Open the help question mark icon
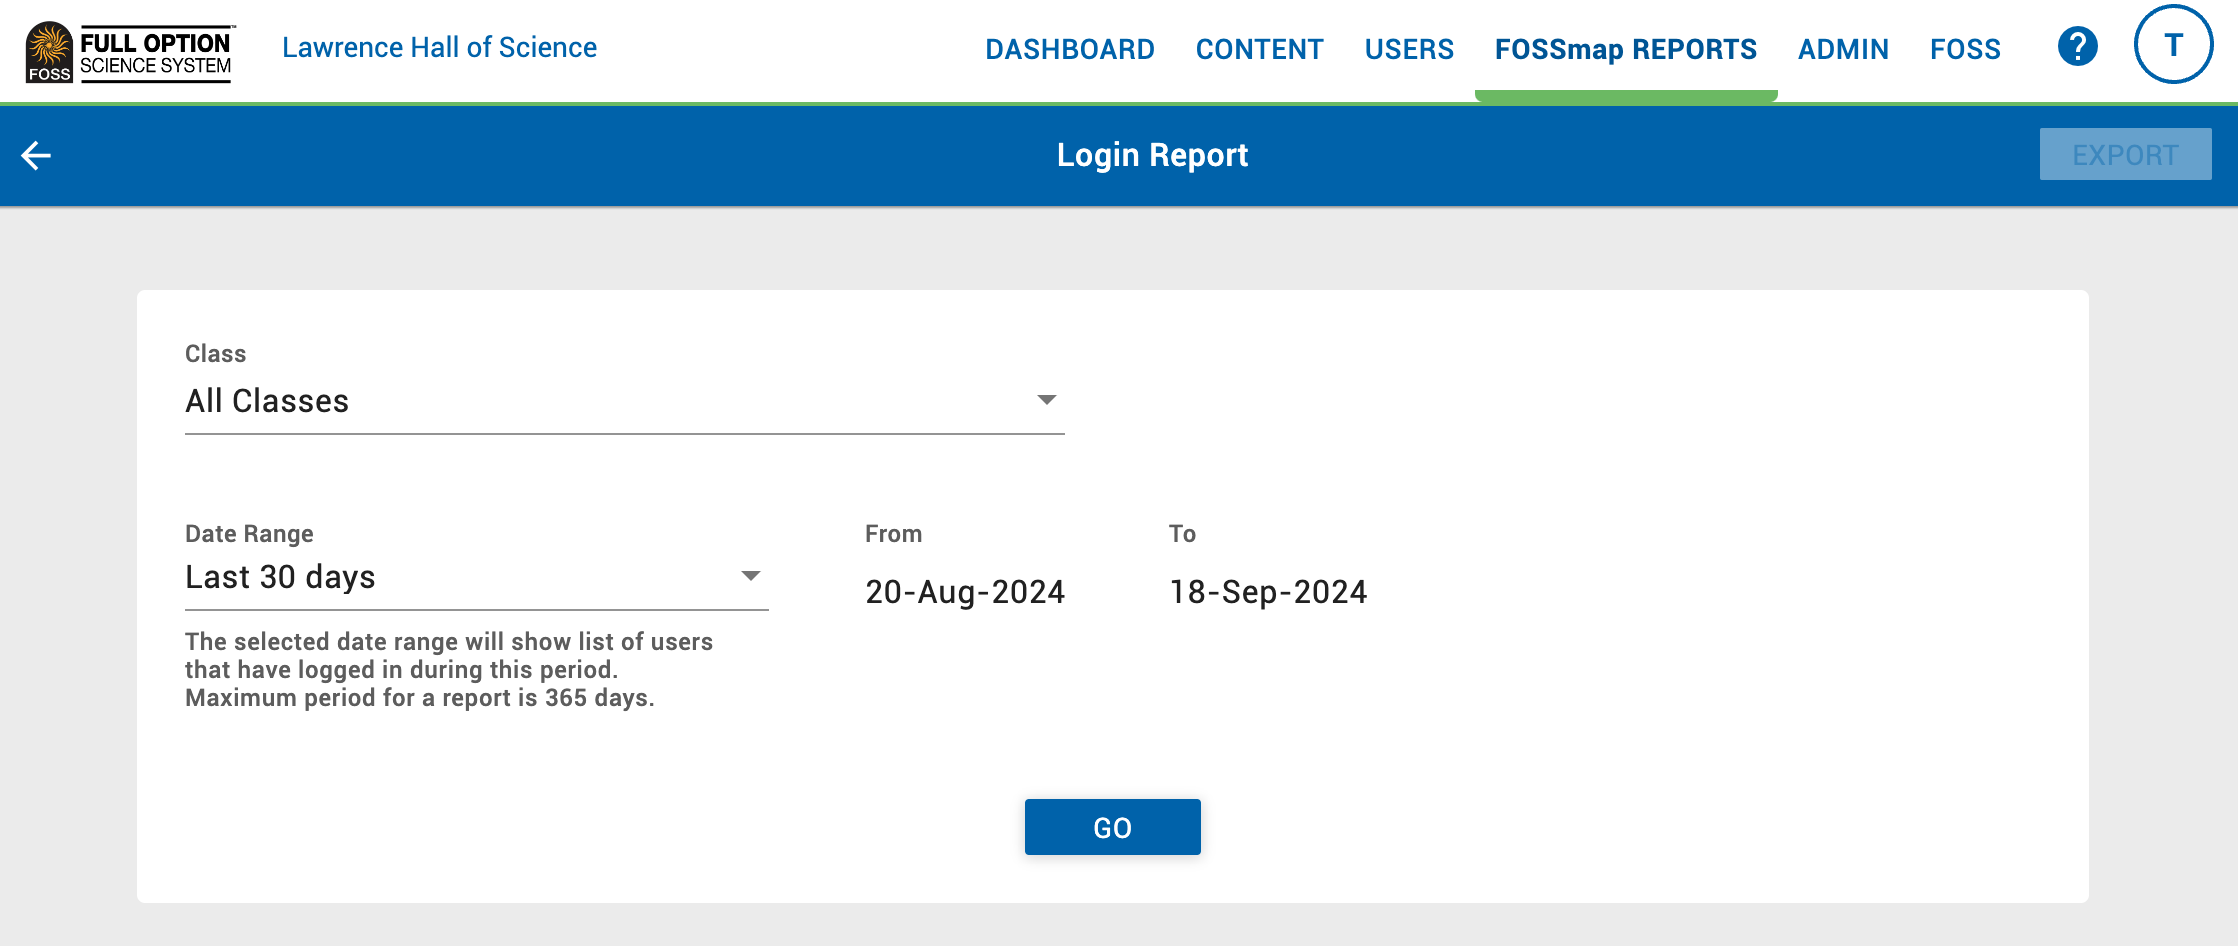 click(2077, 45)
